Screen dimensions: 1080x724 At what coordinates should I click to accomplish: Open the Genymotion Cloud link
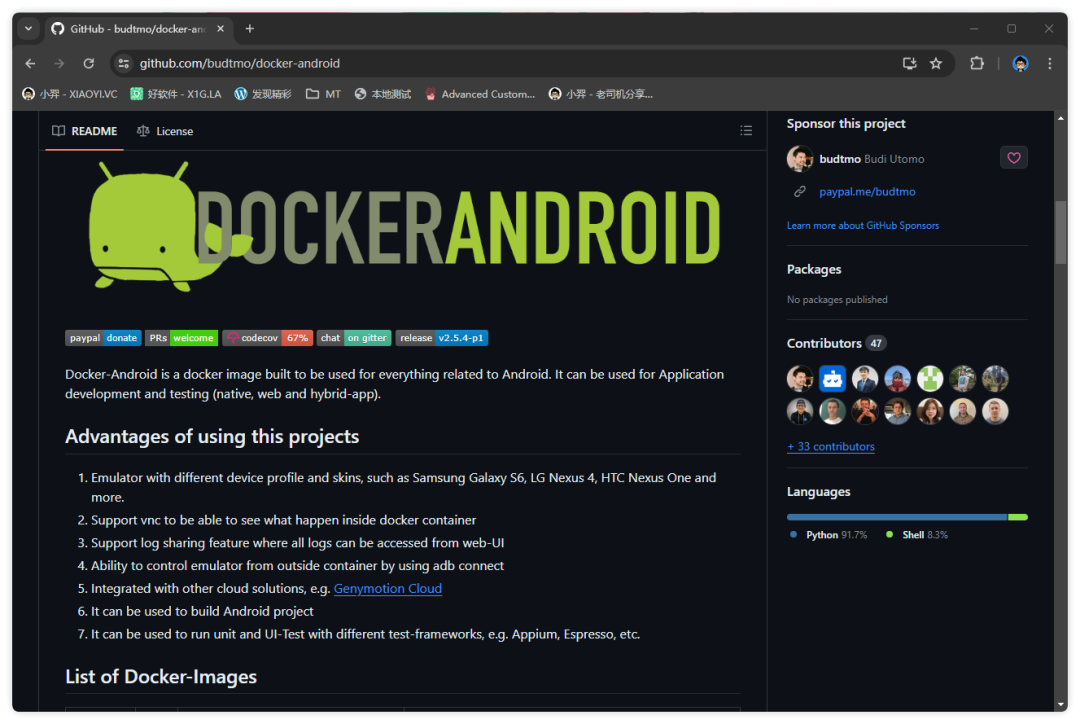(x=387, y=589)
